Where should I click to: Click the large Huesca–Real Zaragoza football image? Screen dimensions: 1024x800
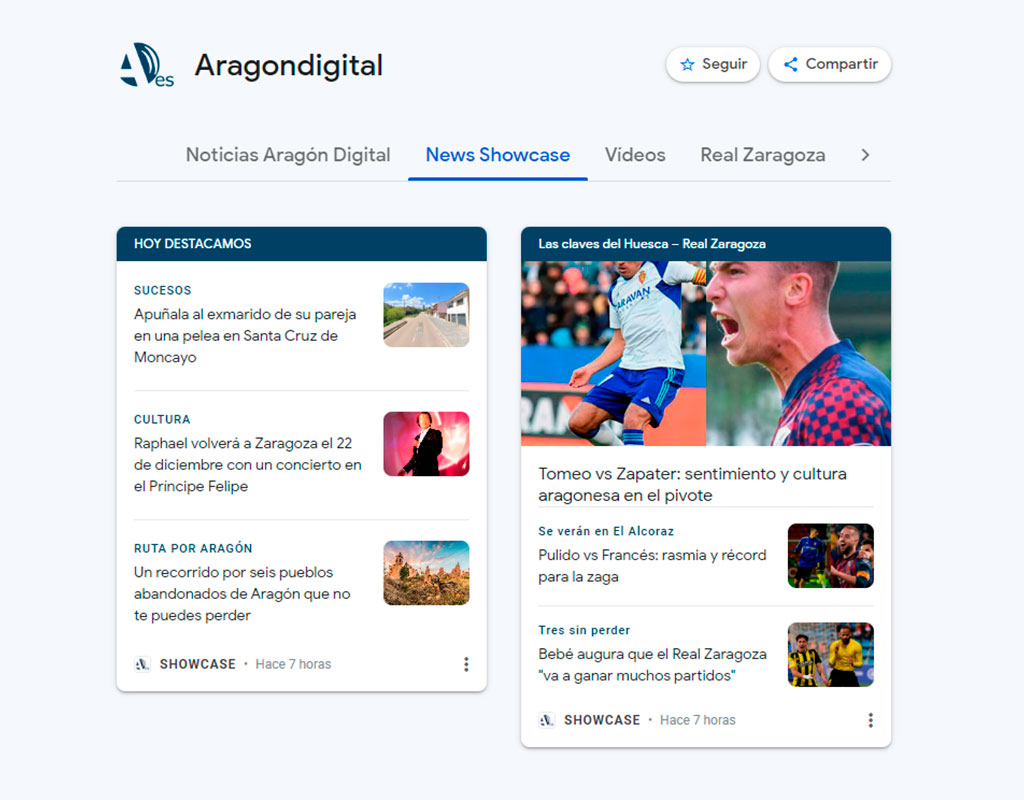pos(706,353)
